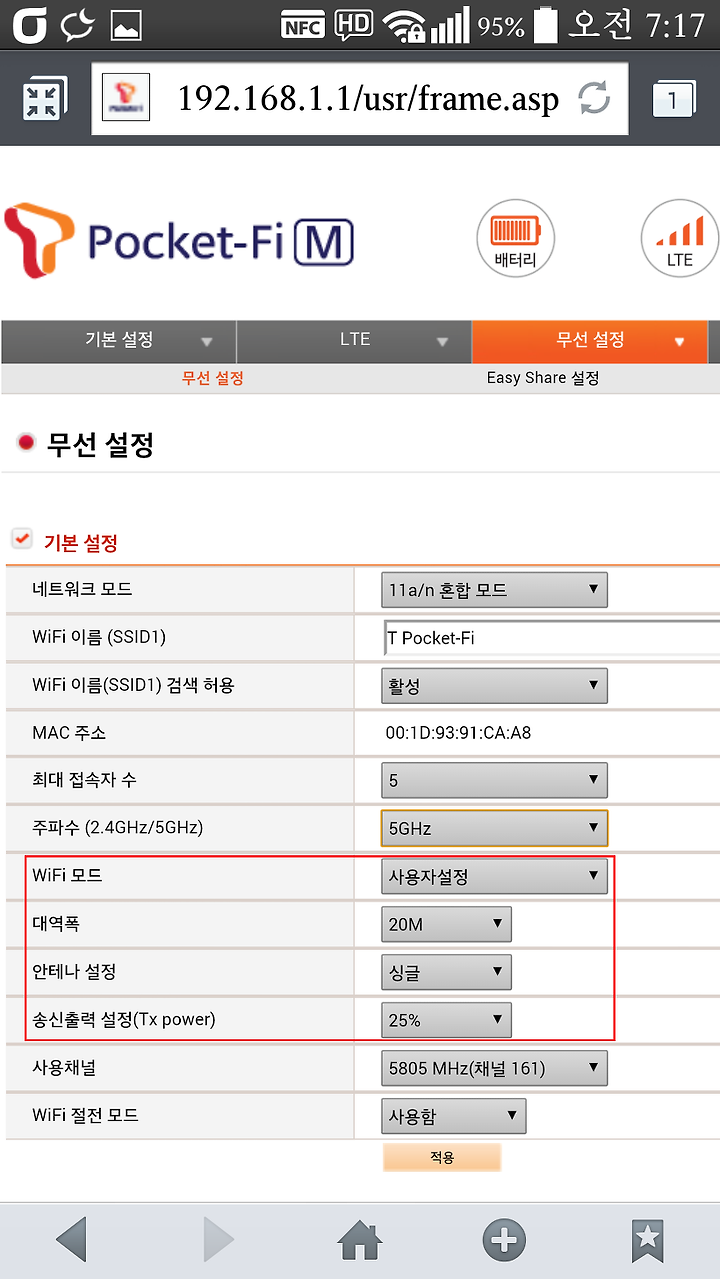Open the 무선 설정 top menu
Viewport: 720px width, 1279px height.
click(x=590, y=341)
